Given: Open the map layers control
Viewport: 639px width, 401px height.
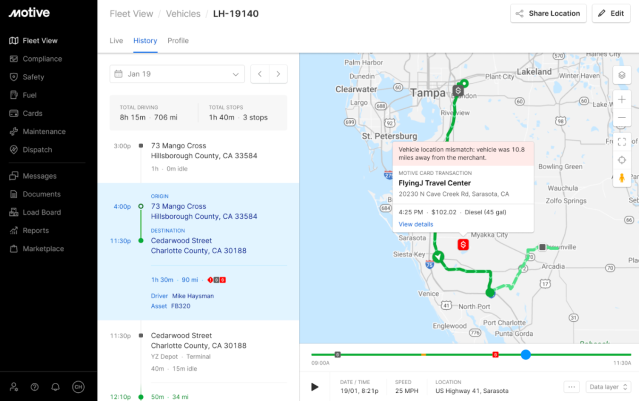Looking at the screenshot, I should 621,76.
